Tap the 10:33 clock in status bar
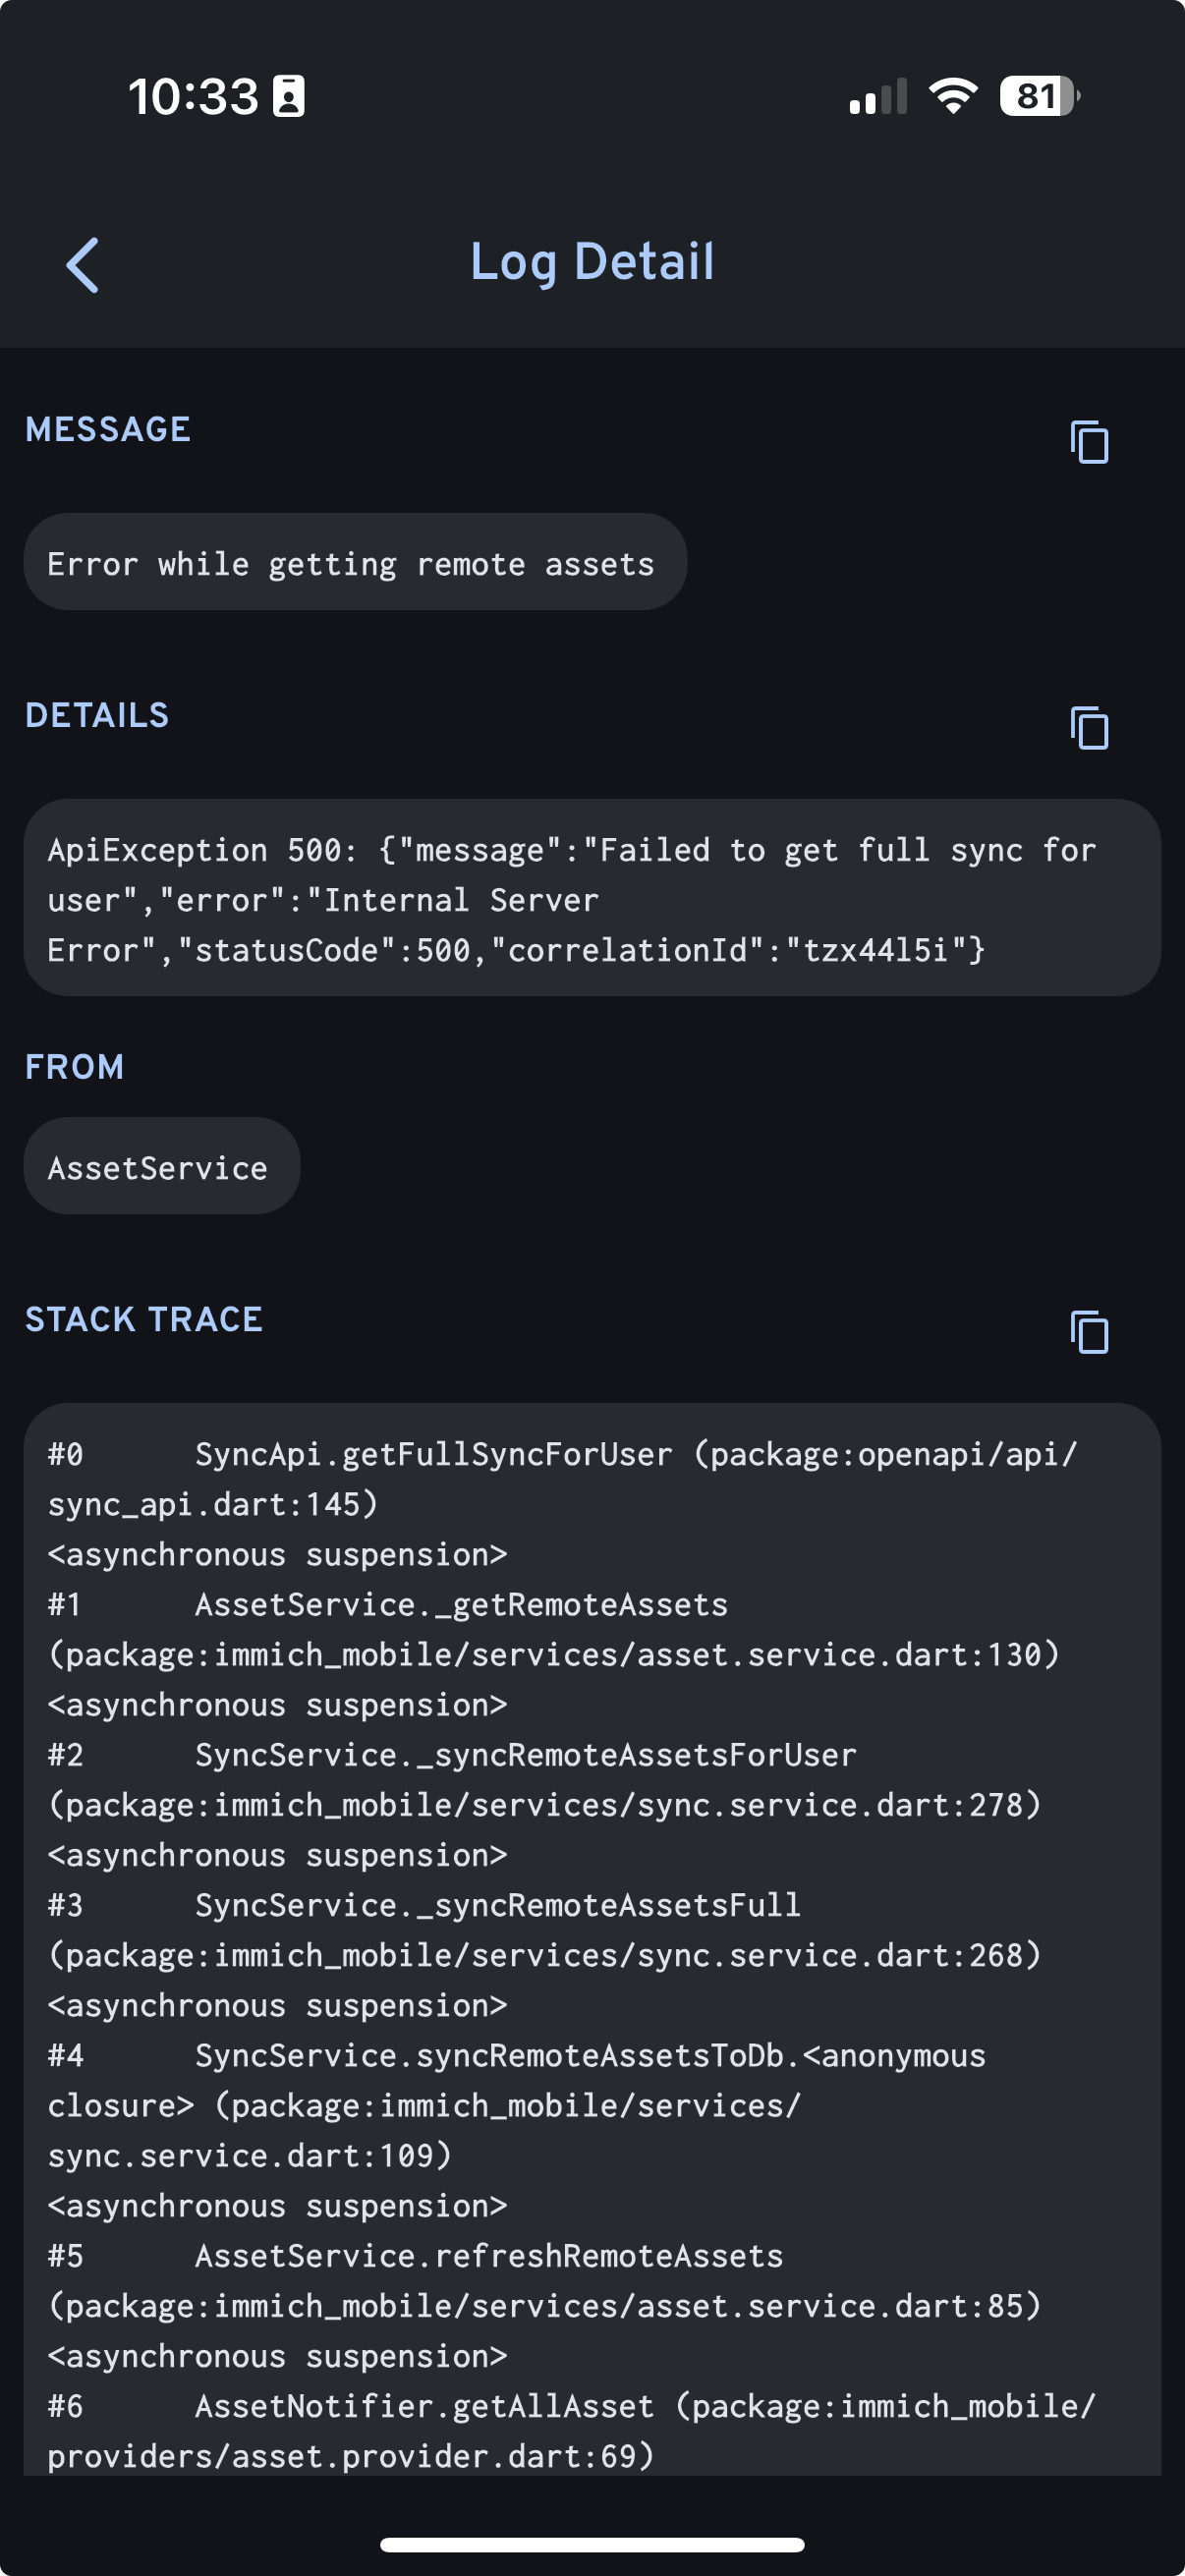This screenshot has width=1185, height=2576. click(193, 97)
